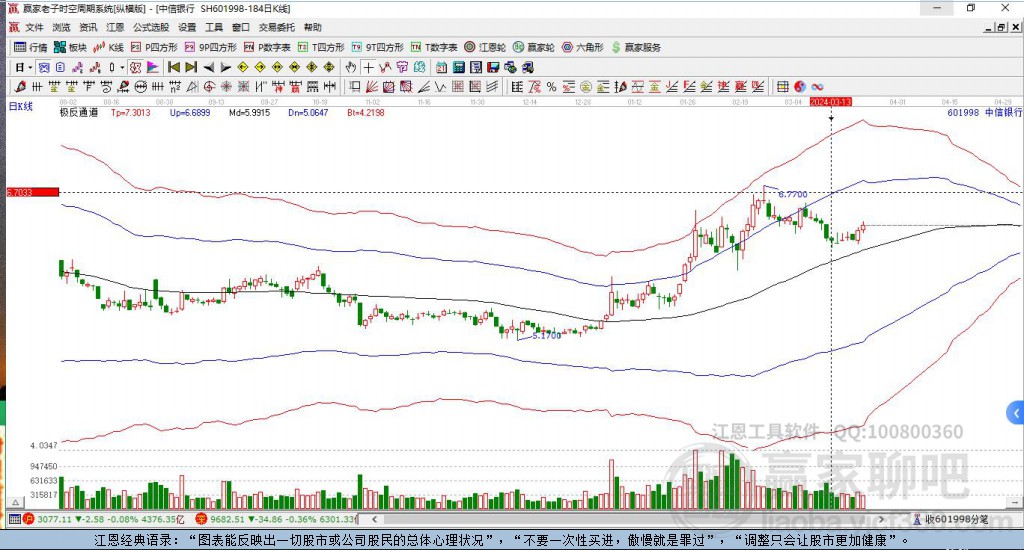Click the Tp=7.3013 value
This screenshot has height=550, width=1024.
tap(131, 112)
